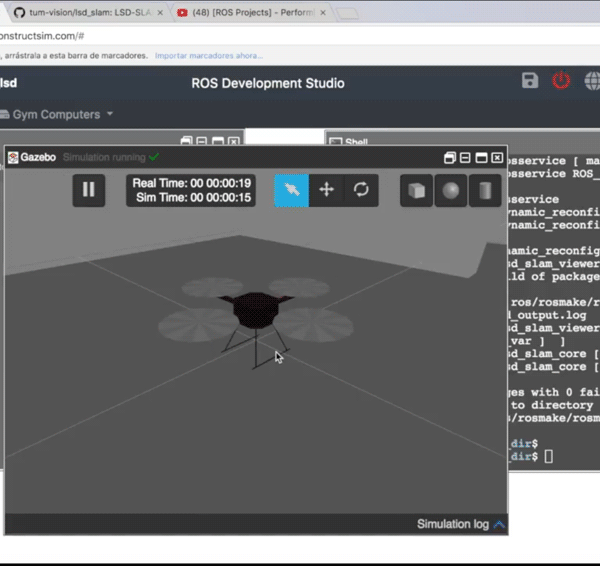Click the Shell terminal prompt cursor
The height and width of the screenshot is (566, 600).
[548, 456]
